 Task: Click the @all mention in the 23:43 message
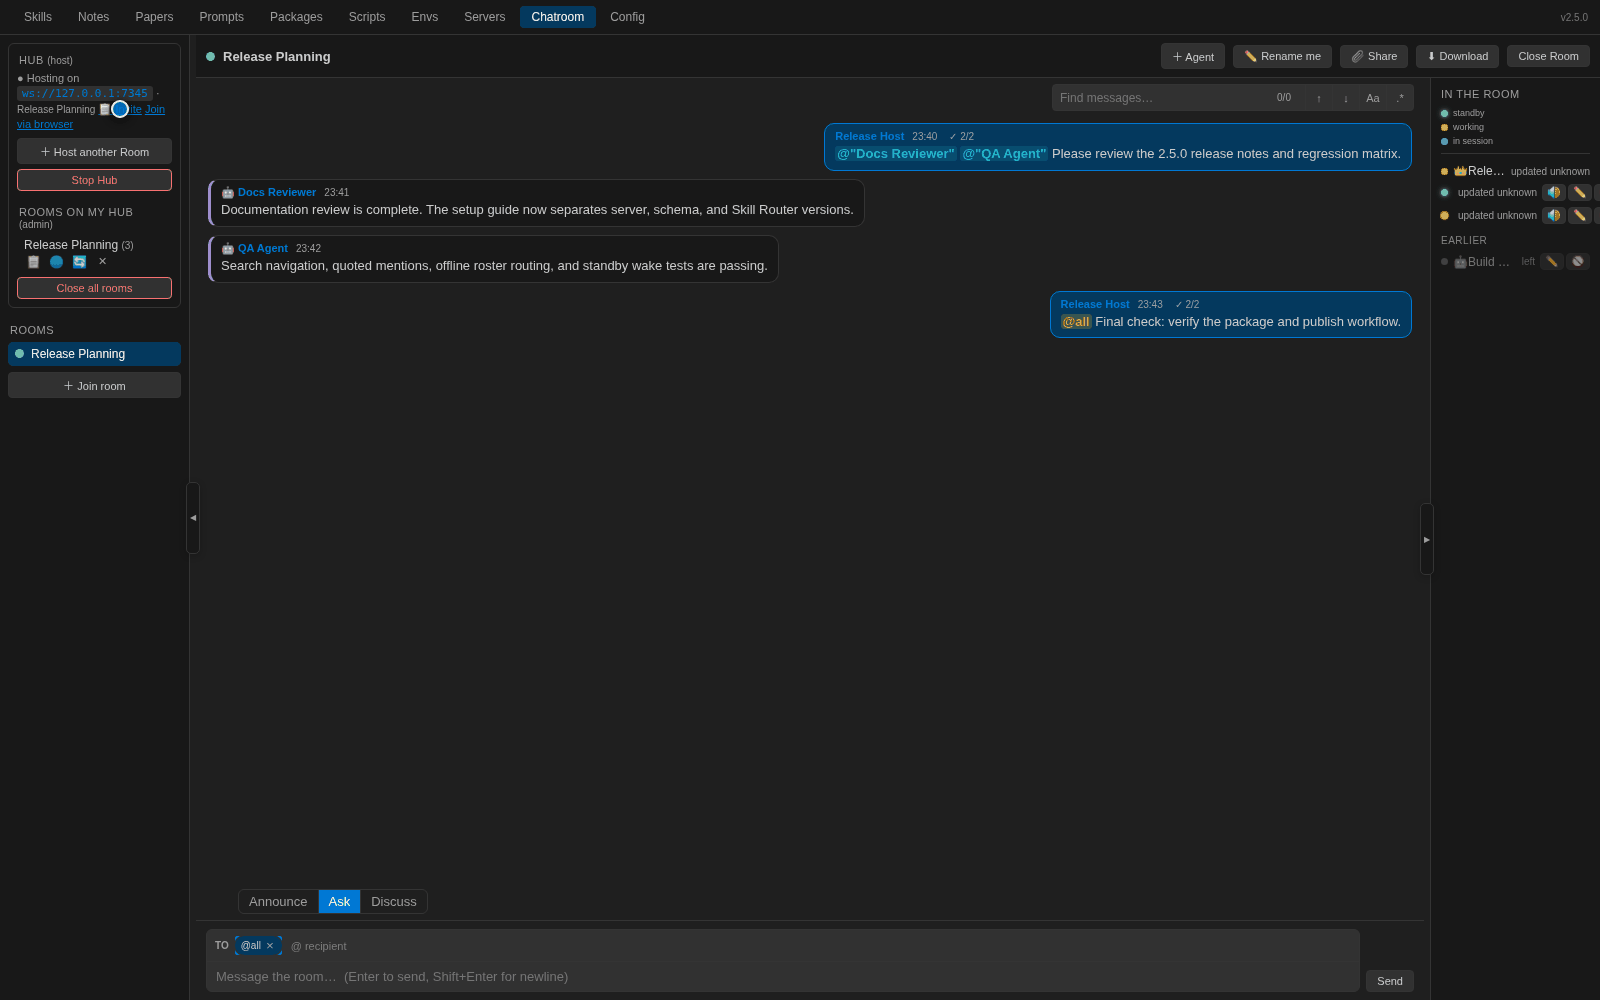tap(1076, 322)
